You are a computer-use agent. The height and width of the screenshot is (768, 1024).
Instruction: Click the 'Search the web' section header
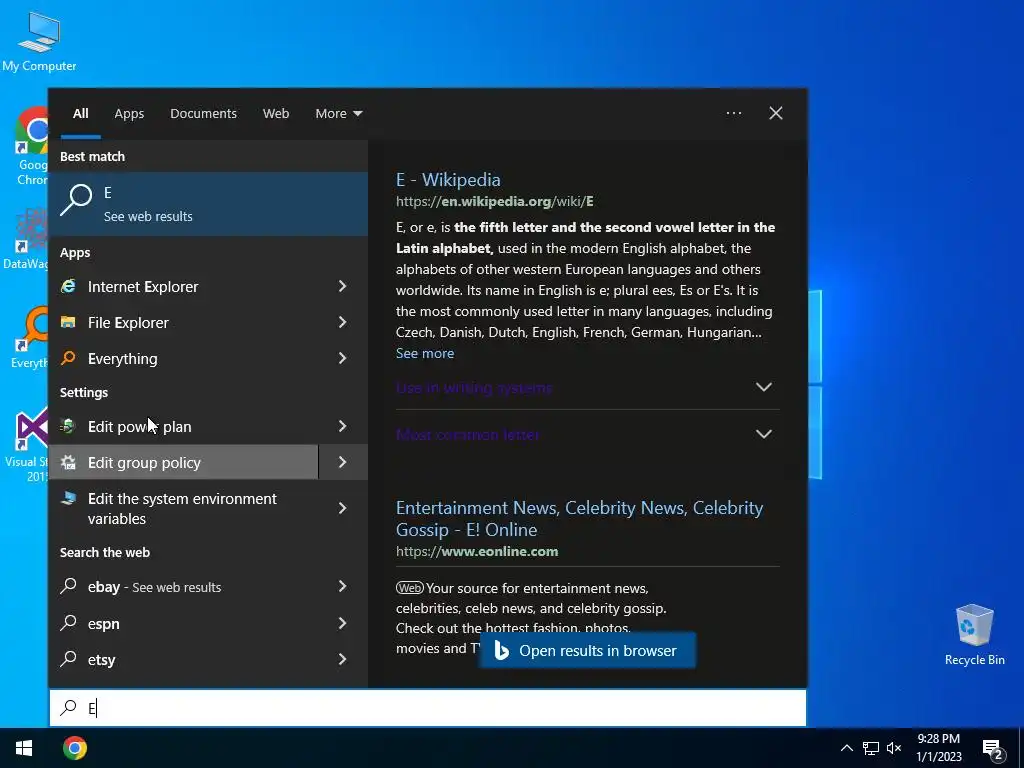105,552
